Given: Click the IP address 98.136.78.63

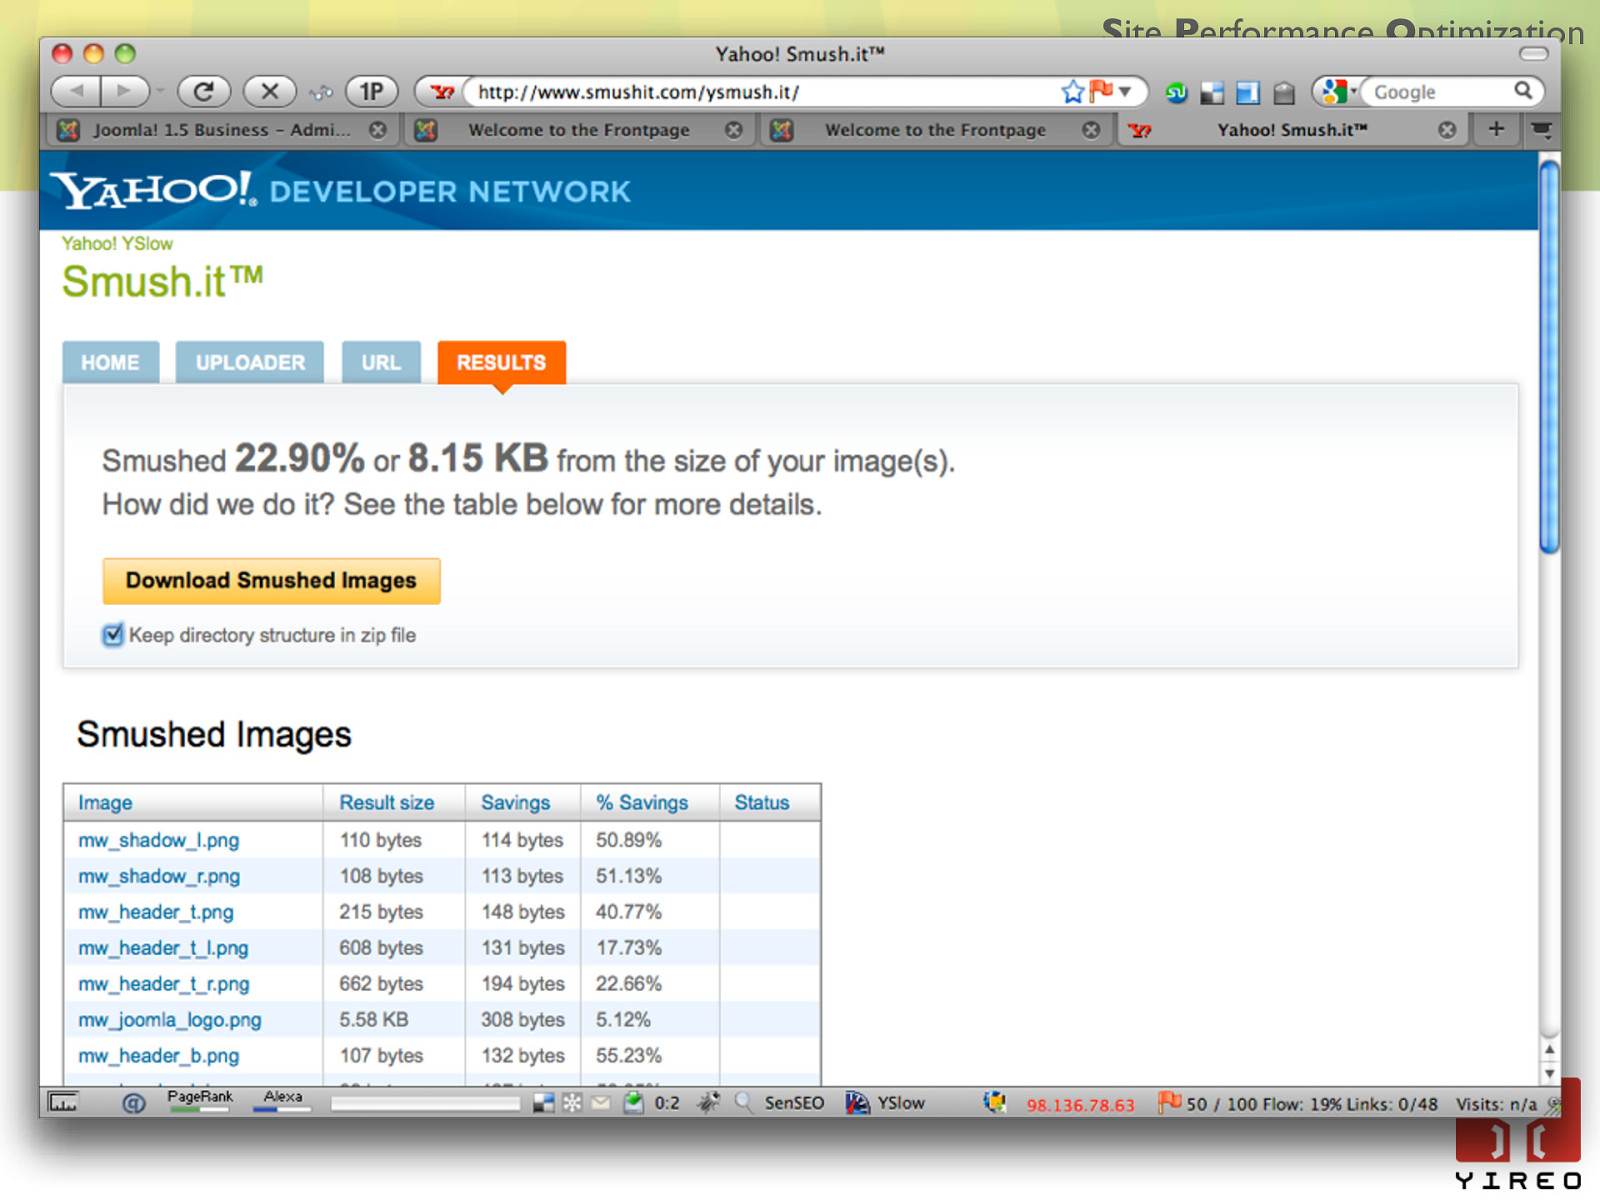Looking at the screenshot, I should coord(1080,1105).
